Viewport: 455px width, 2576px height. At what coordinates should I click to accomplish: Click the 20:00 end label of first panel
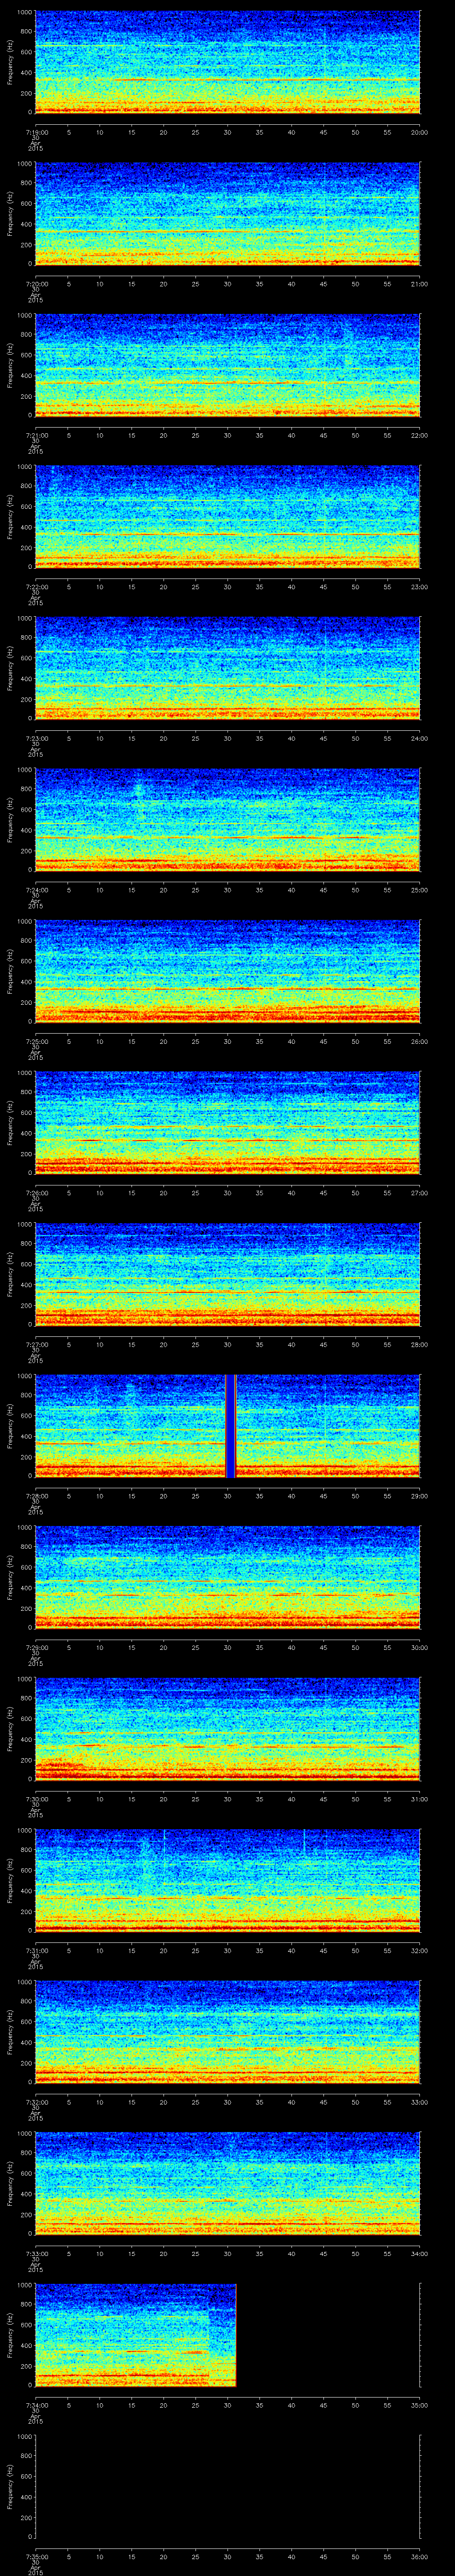(x=419, y=132)
